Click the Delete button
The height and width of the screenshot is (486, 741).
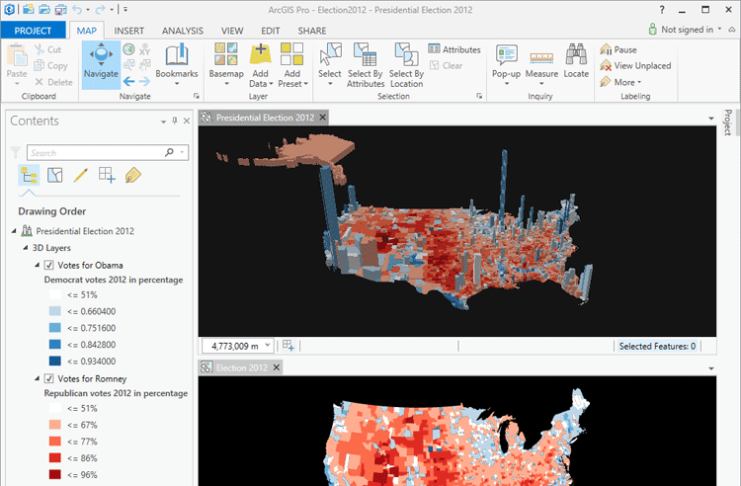coord(53,82)
